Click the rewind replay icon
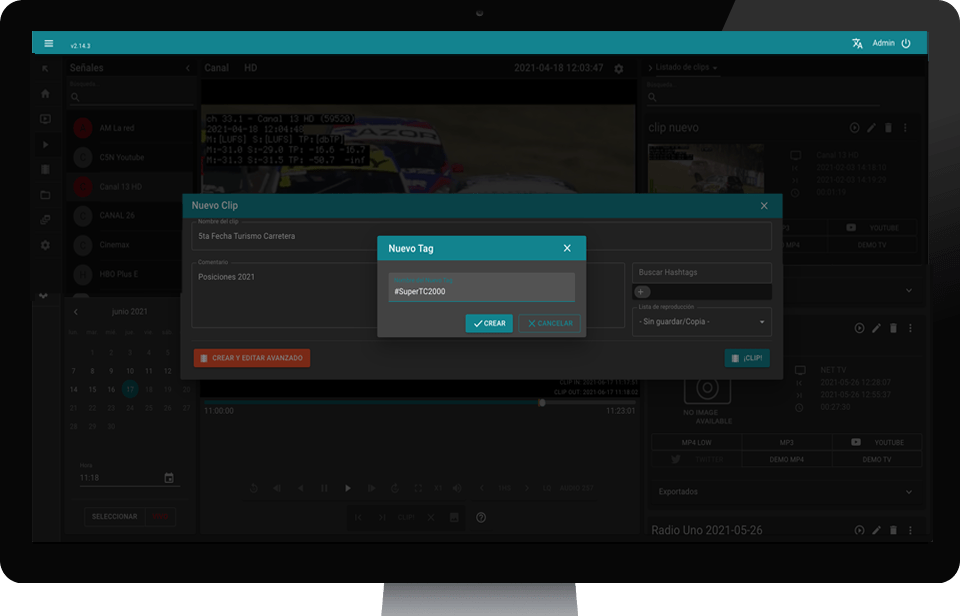 tap(254, 488)
